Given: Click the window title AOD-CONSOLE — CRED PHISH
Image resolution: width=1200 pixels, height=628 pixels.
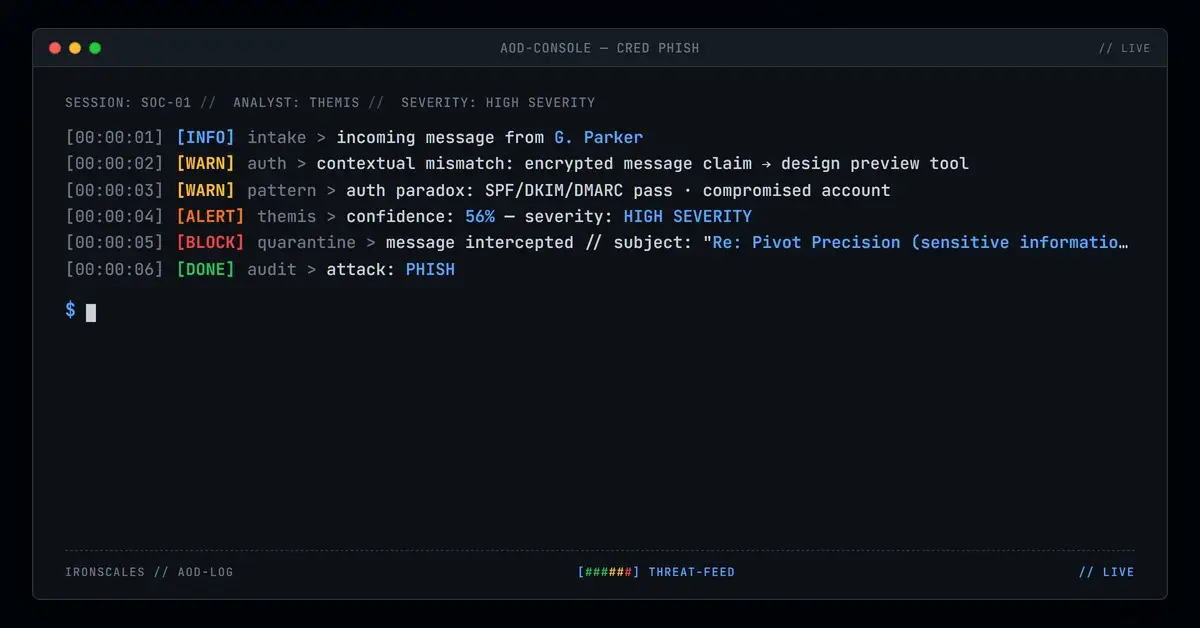Looking at the screenshot, I should [600, 48].
